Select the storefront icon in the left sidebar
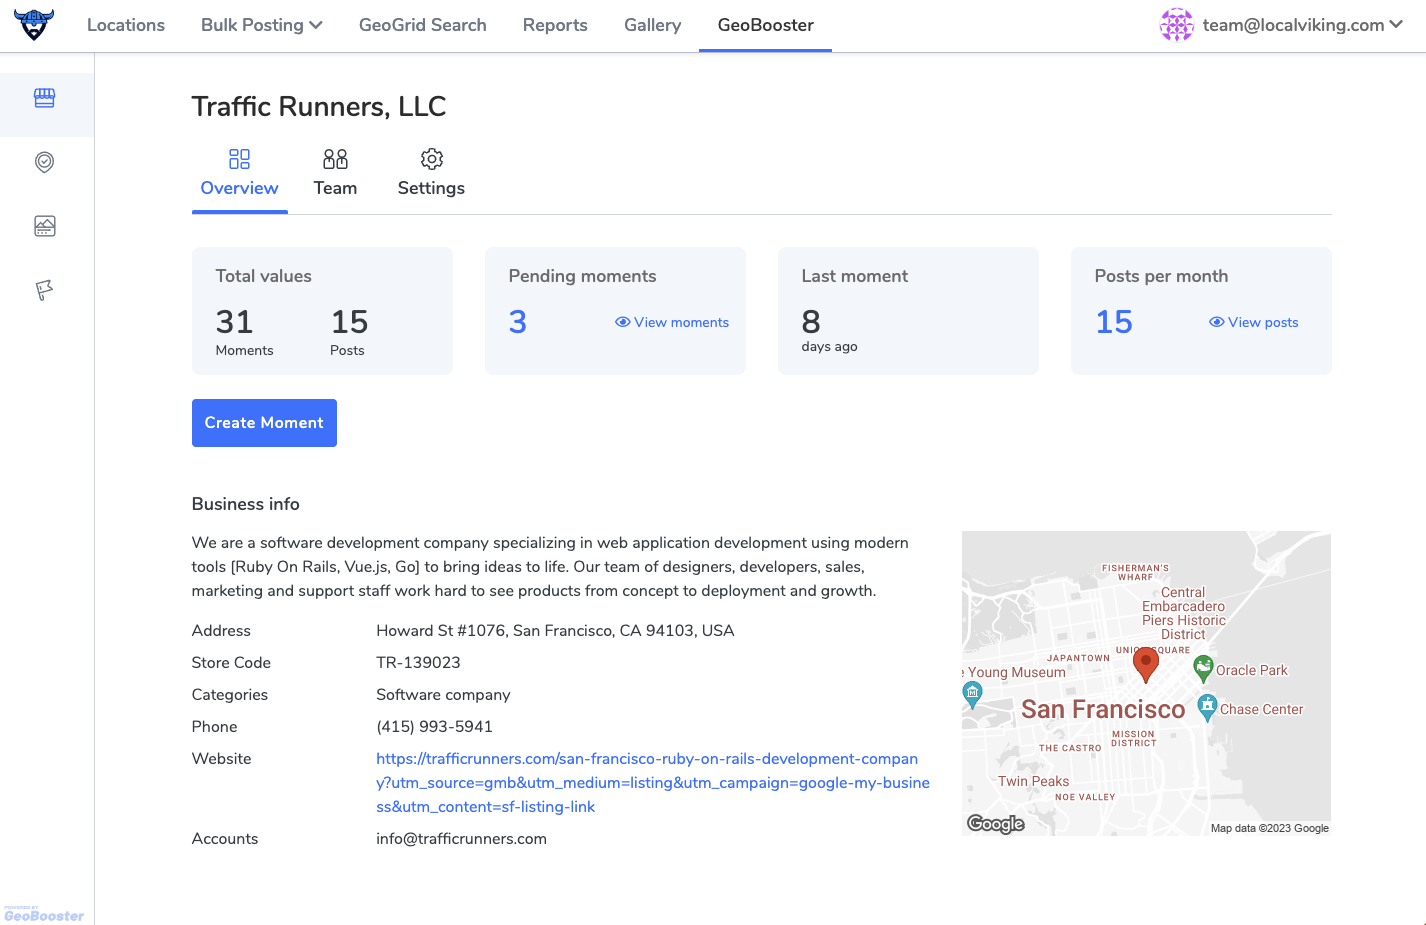This screenshot has height=925, width=1426. [x=44, y=97]
